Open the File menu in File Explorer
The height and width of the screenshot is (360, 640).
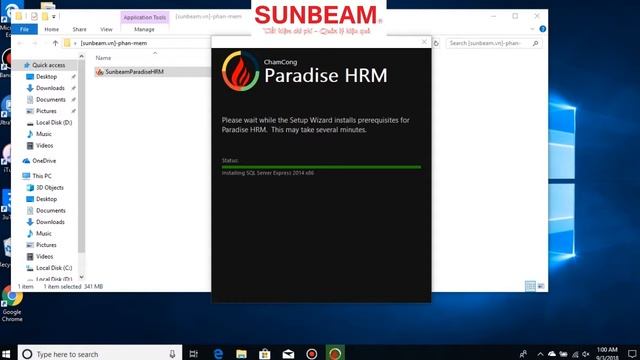tap(24, 29)
